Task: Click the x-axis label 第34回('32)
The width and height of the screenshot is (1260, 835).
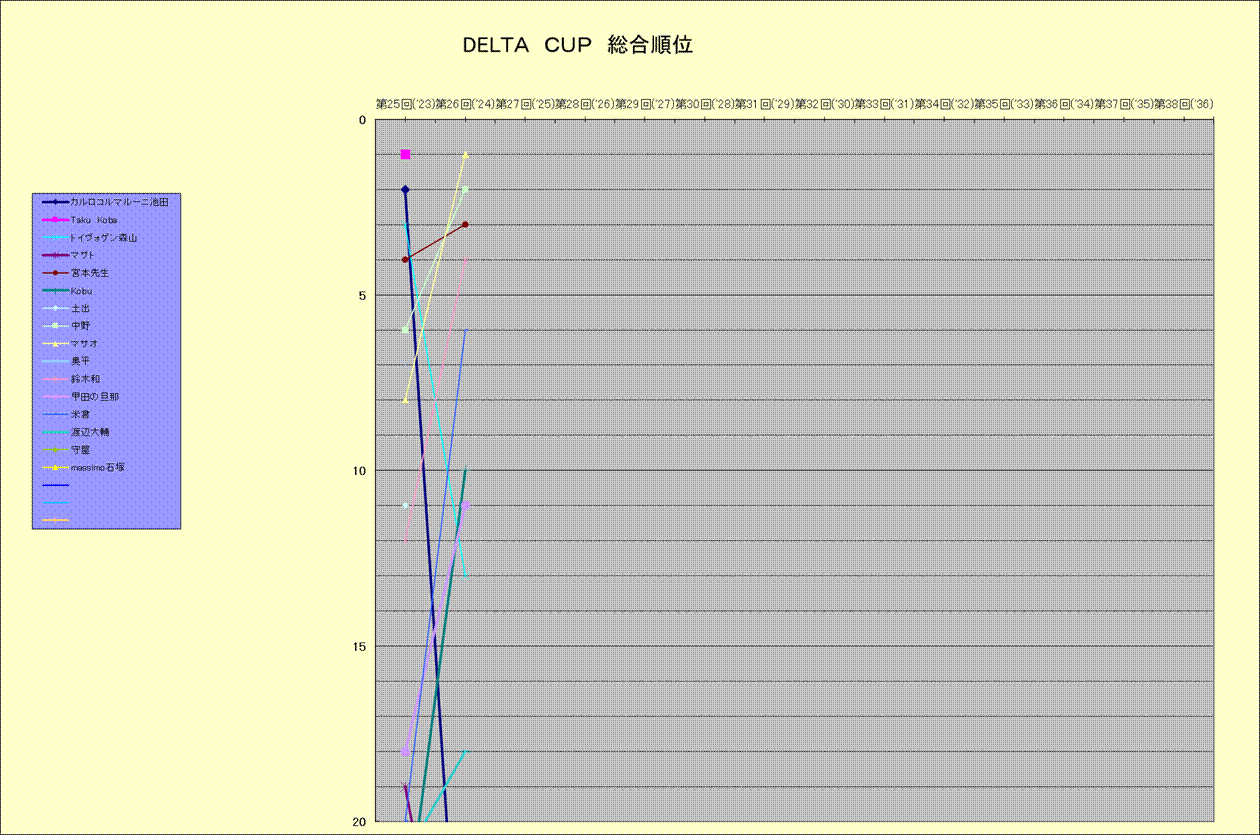Action: [x=945, y=103]
